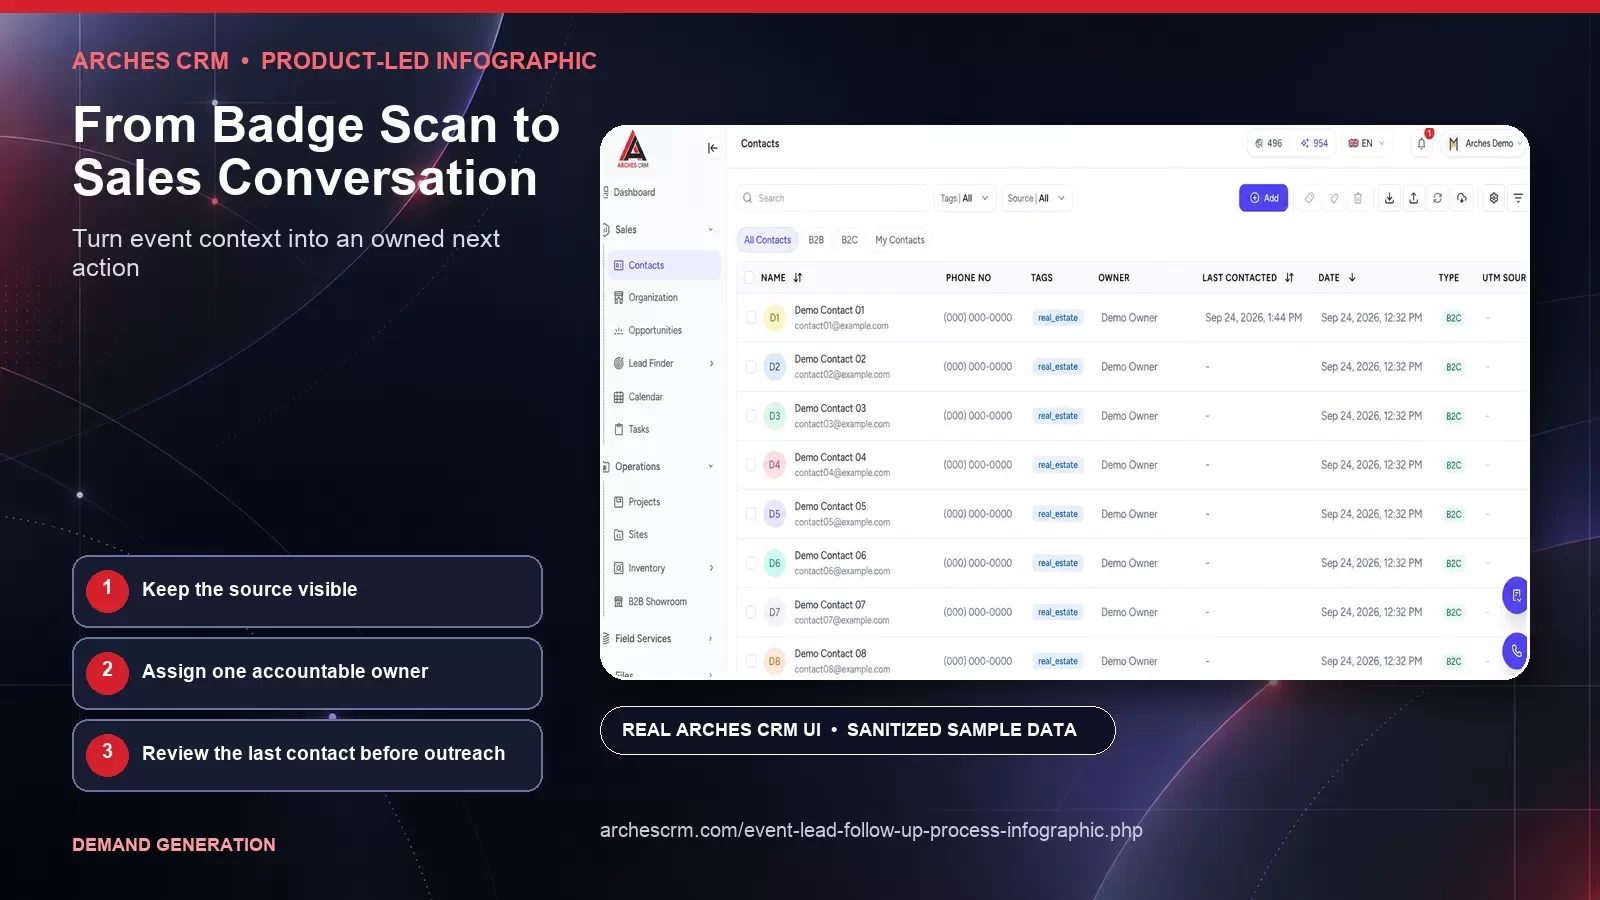Click the D4 avatar for Demo Contact 04

click(x=774, y=465)
